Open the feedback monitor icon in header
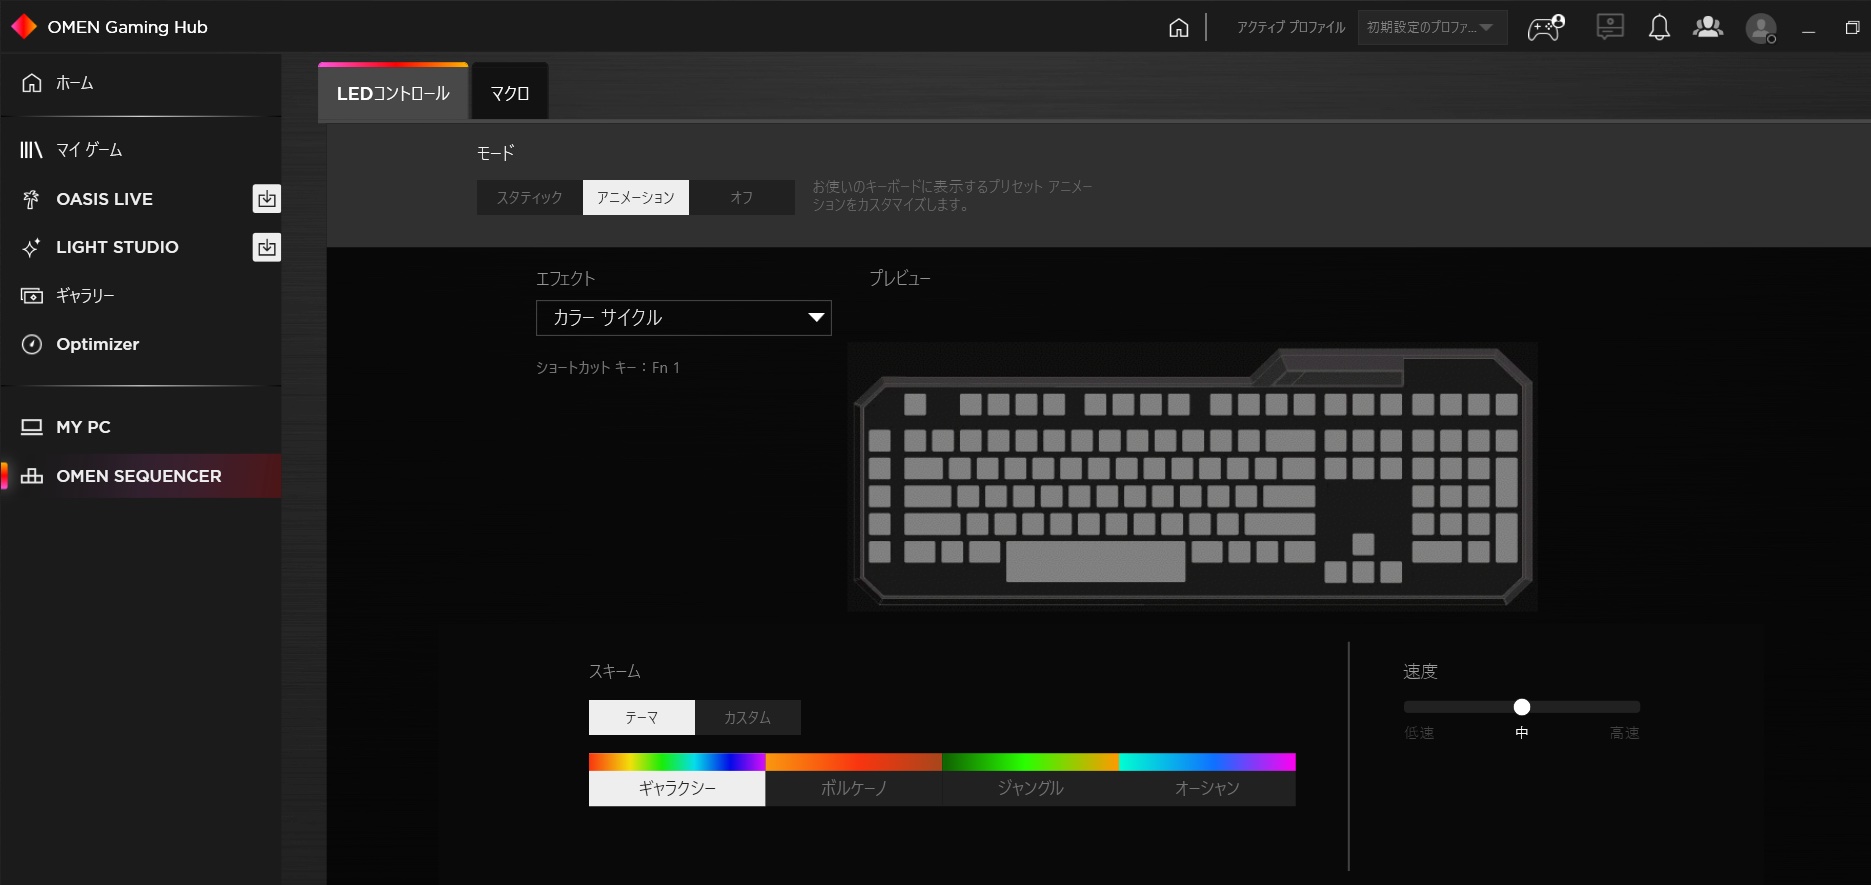 1610,27
